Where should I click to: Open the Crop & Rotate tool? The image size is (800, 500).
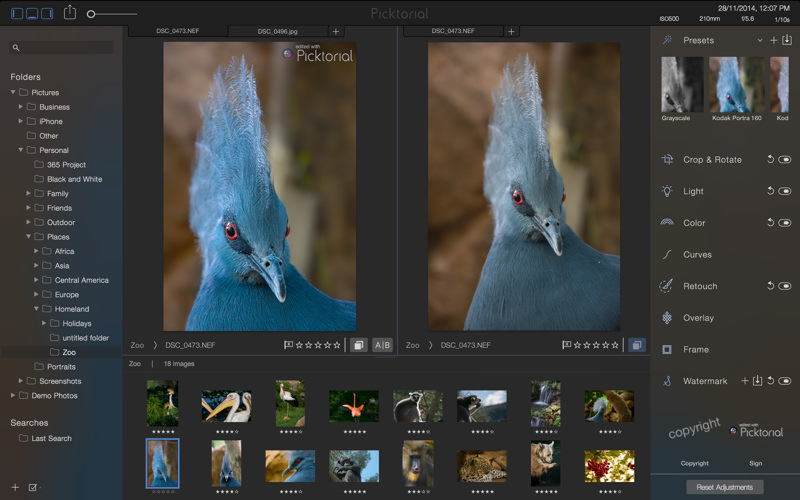pos(712,160)
